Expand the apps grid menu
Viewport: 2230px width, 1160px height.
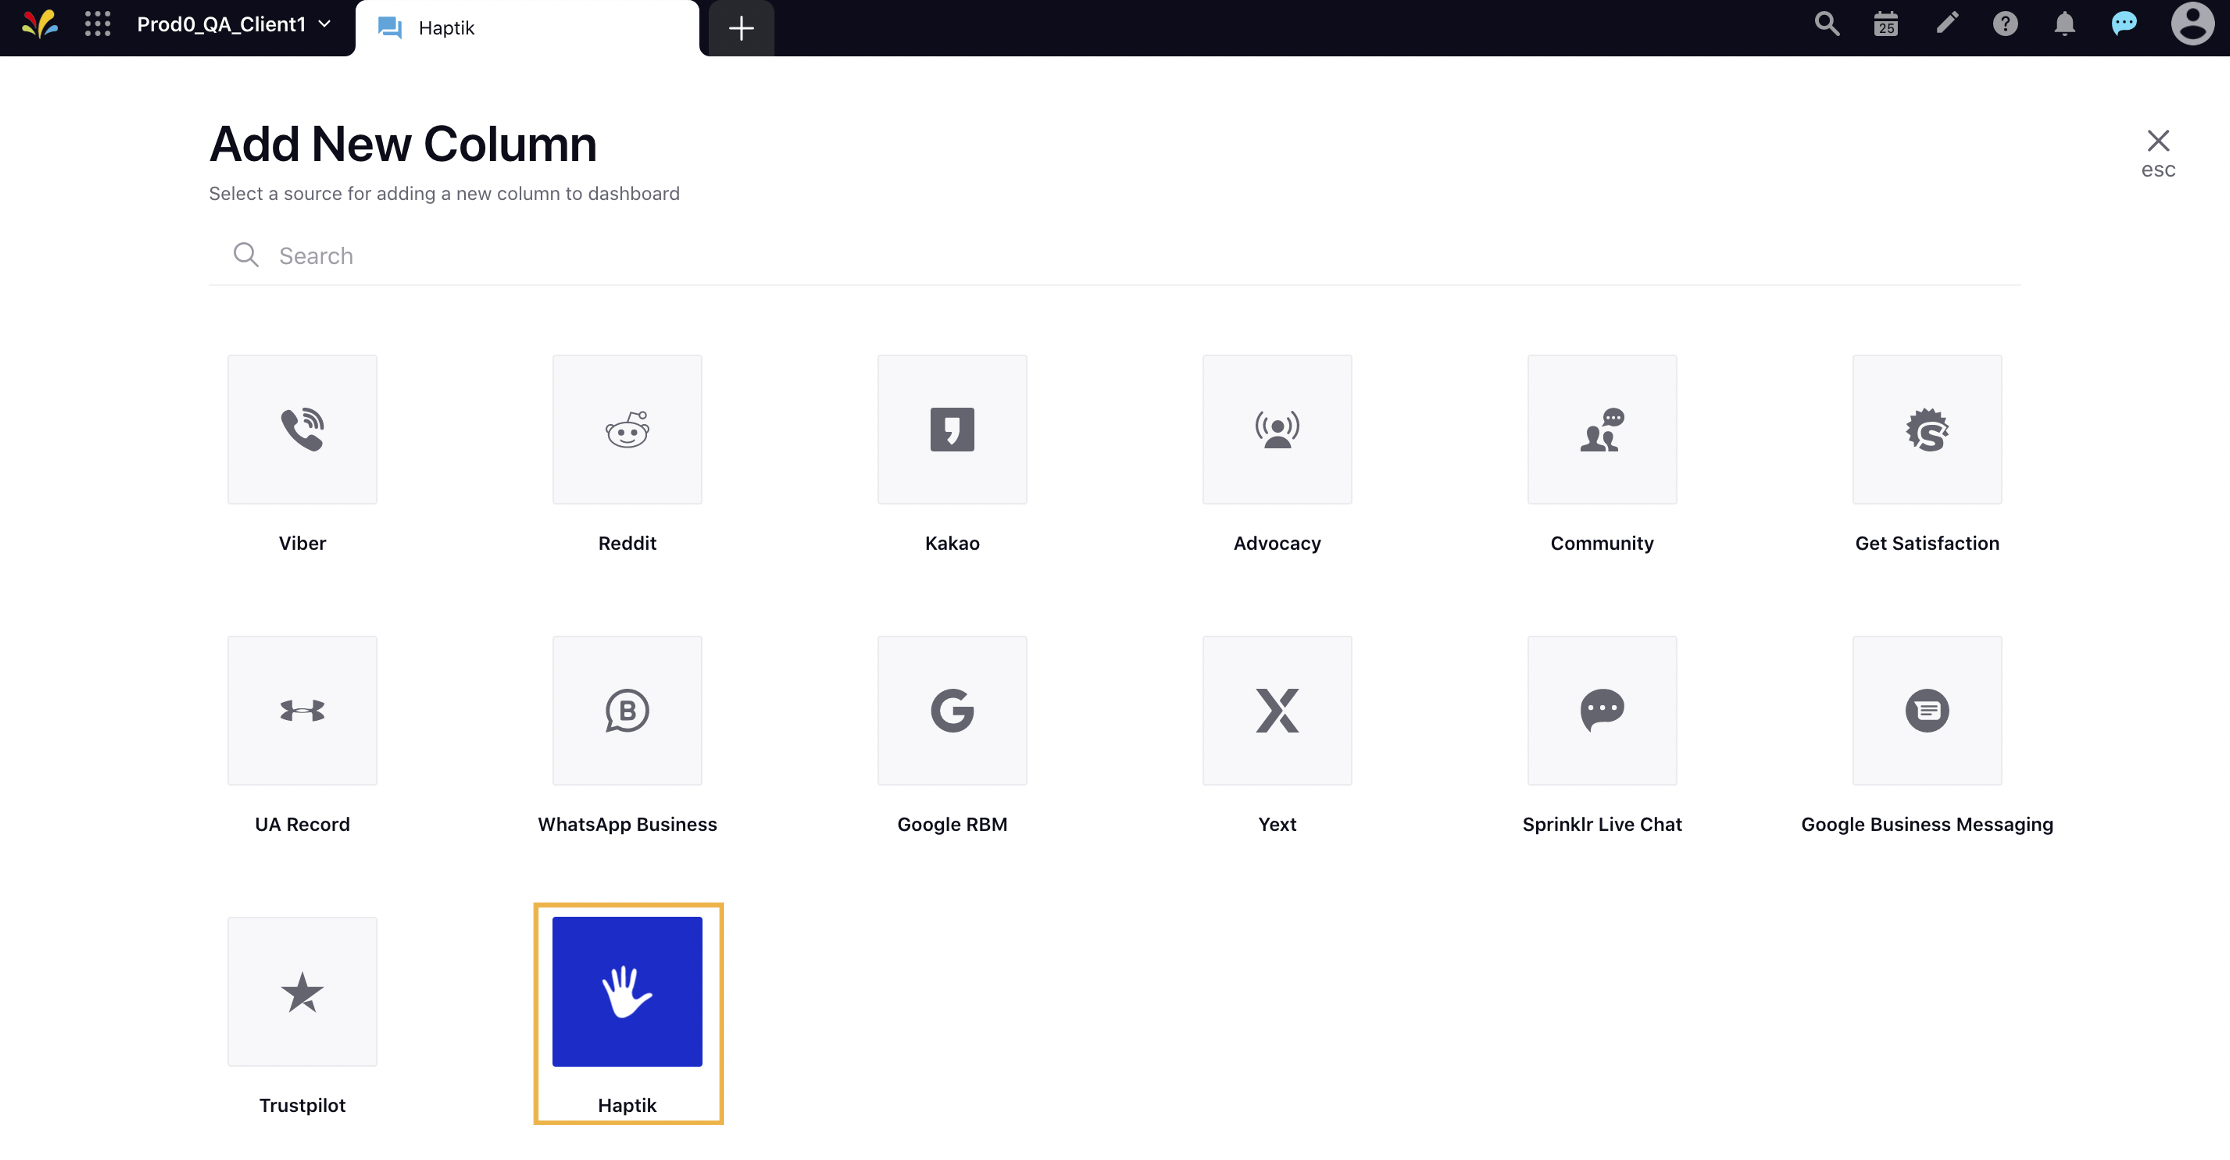click(99, 27)
